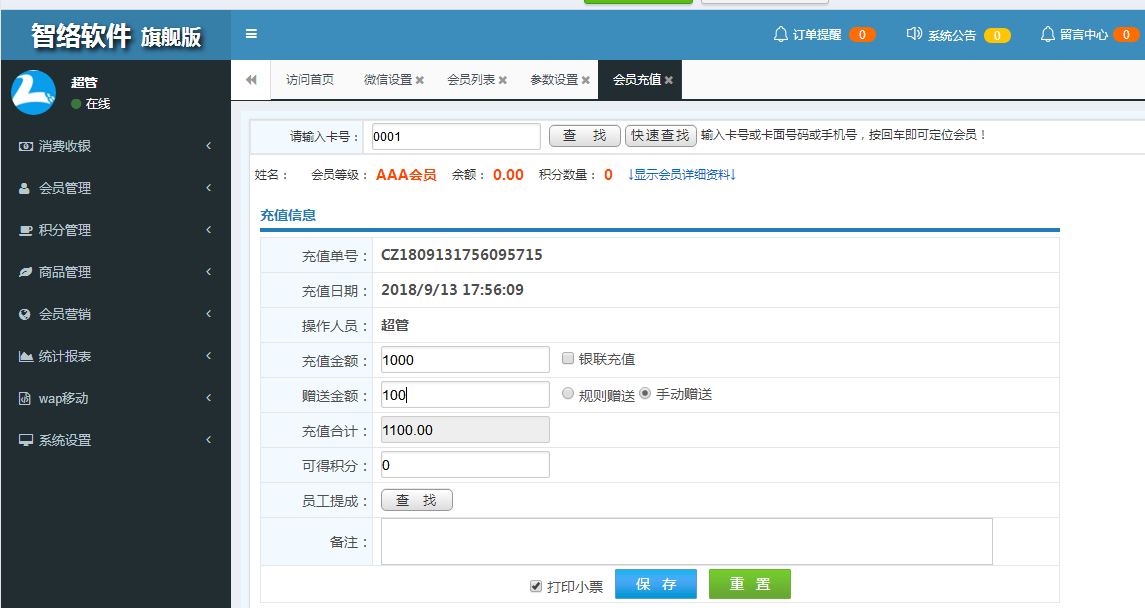Click the blue 保存 button
Image resolution: width=1145 pixels, height=608 pixels.
click(655, 584)
